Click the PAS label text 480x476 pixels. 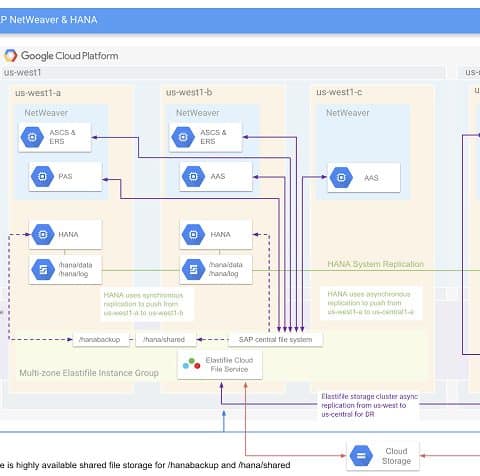(x=65, y=176)
